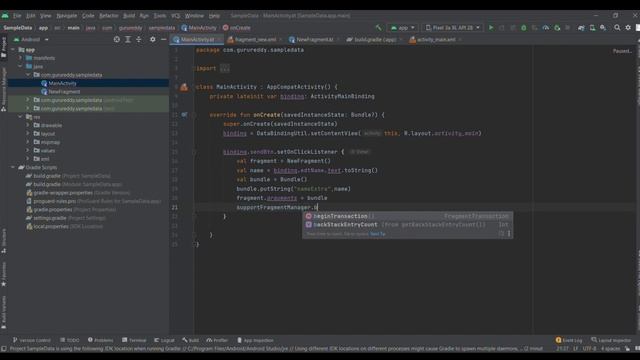Viewport: 640px width, 360px height.
Task: Open the Terminal tool window
Action: point(134,340)
